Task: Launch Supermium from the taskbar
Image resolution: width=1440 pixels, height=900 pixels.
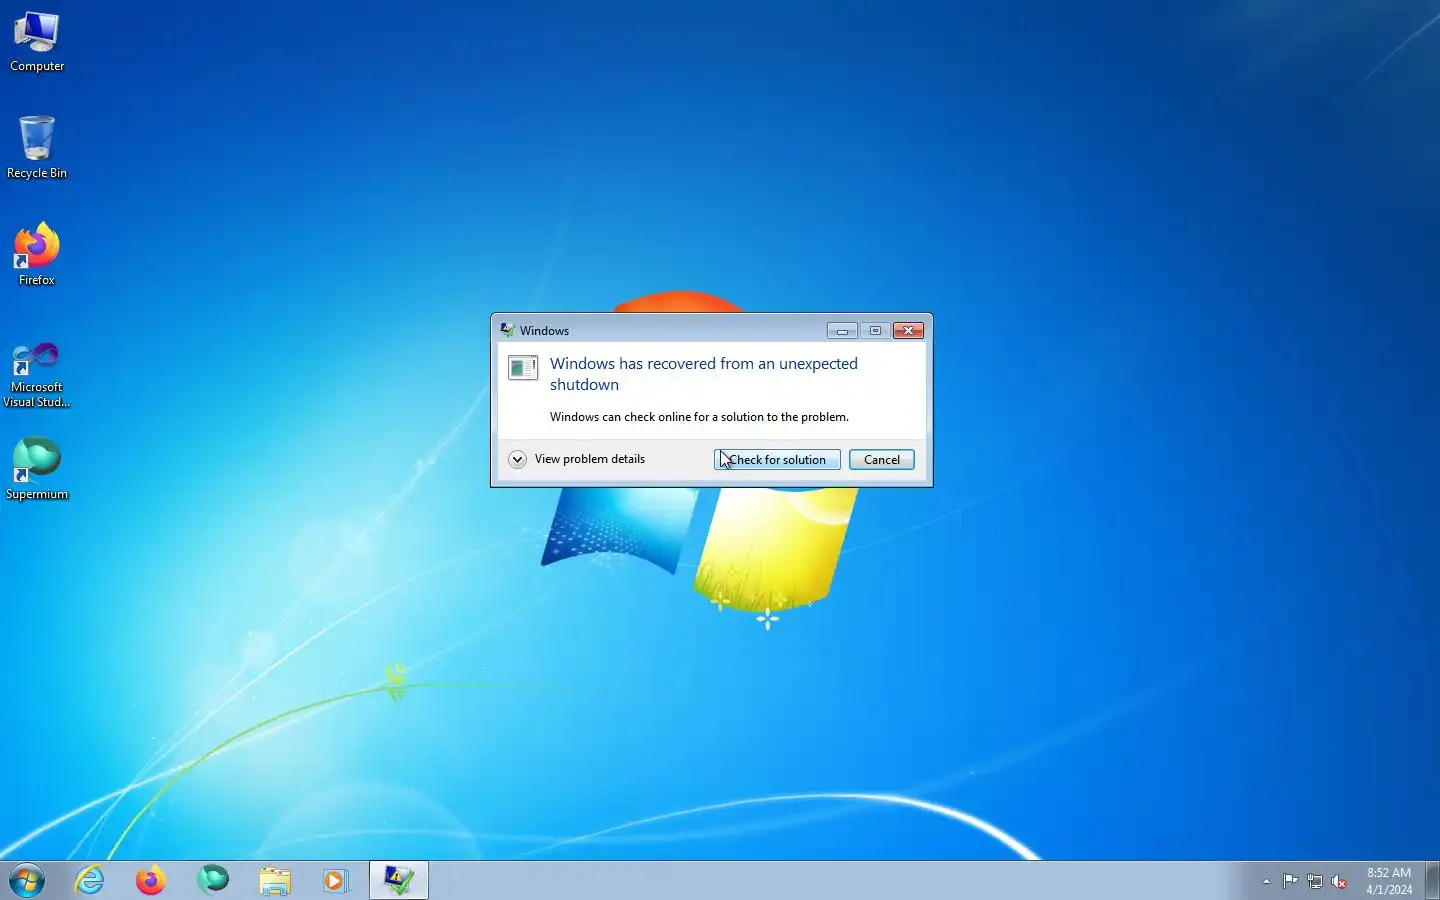Action: (213, 881)
